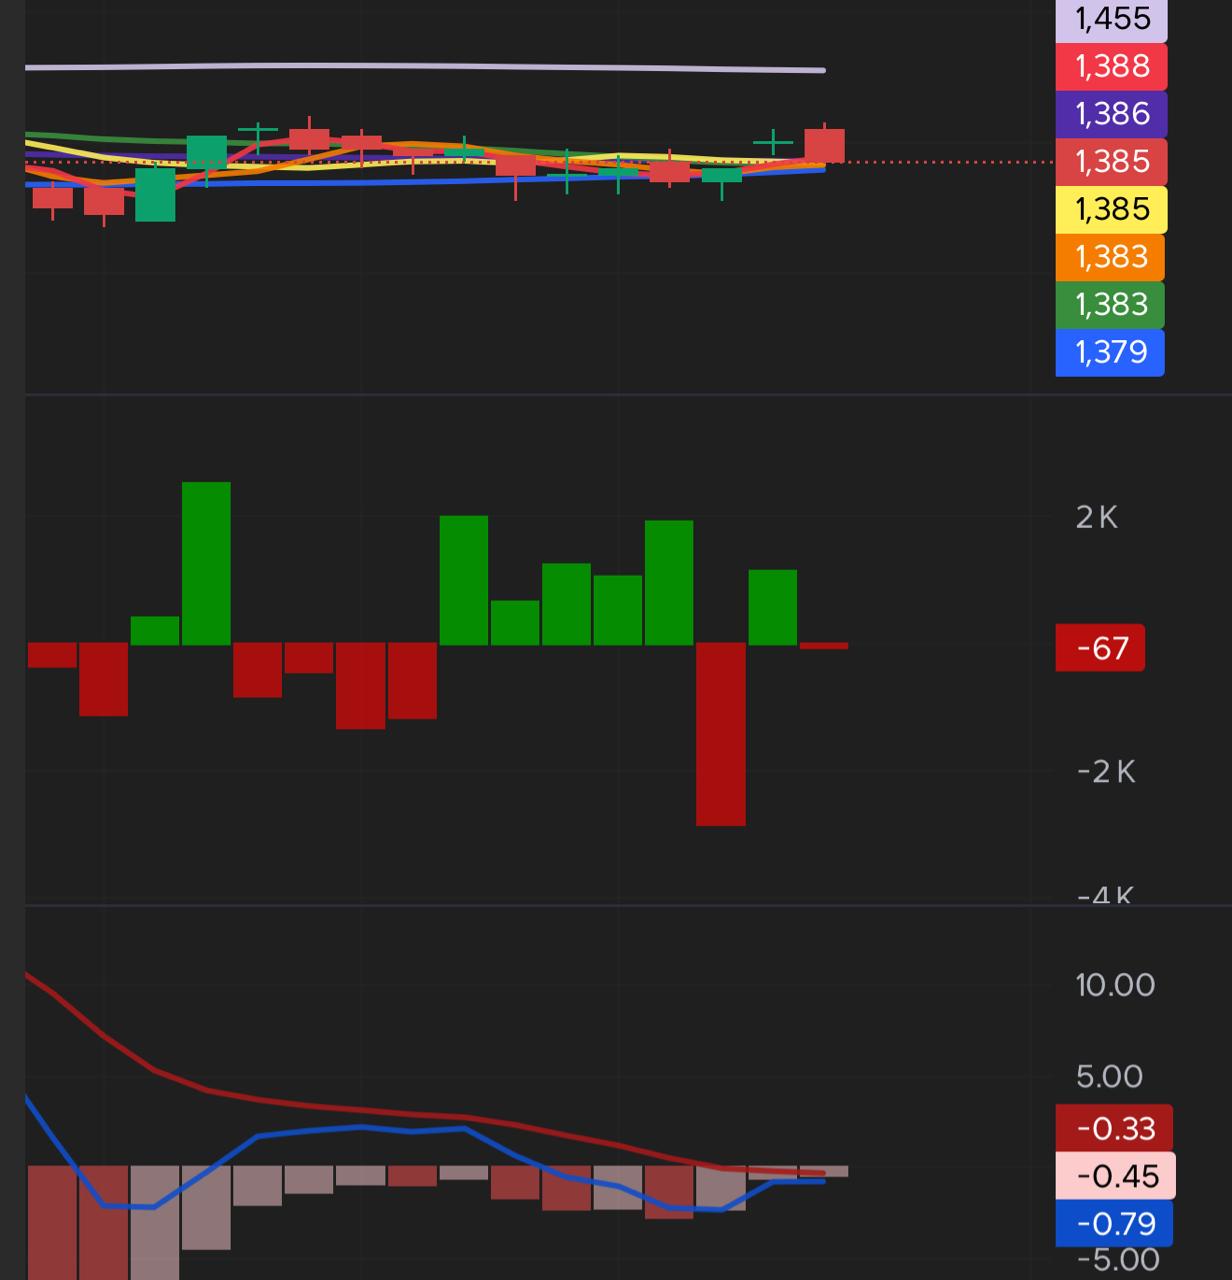Image resolution: width=1232 pixels, height=1280 pixels.
Task: Click the 2 K axis label
Action: pos(1097,517)
